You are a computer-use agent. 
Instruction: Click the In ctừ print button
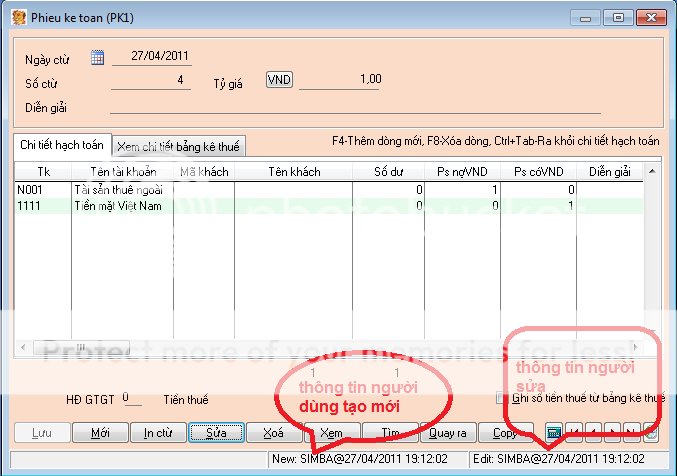(158, 433)
